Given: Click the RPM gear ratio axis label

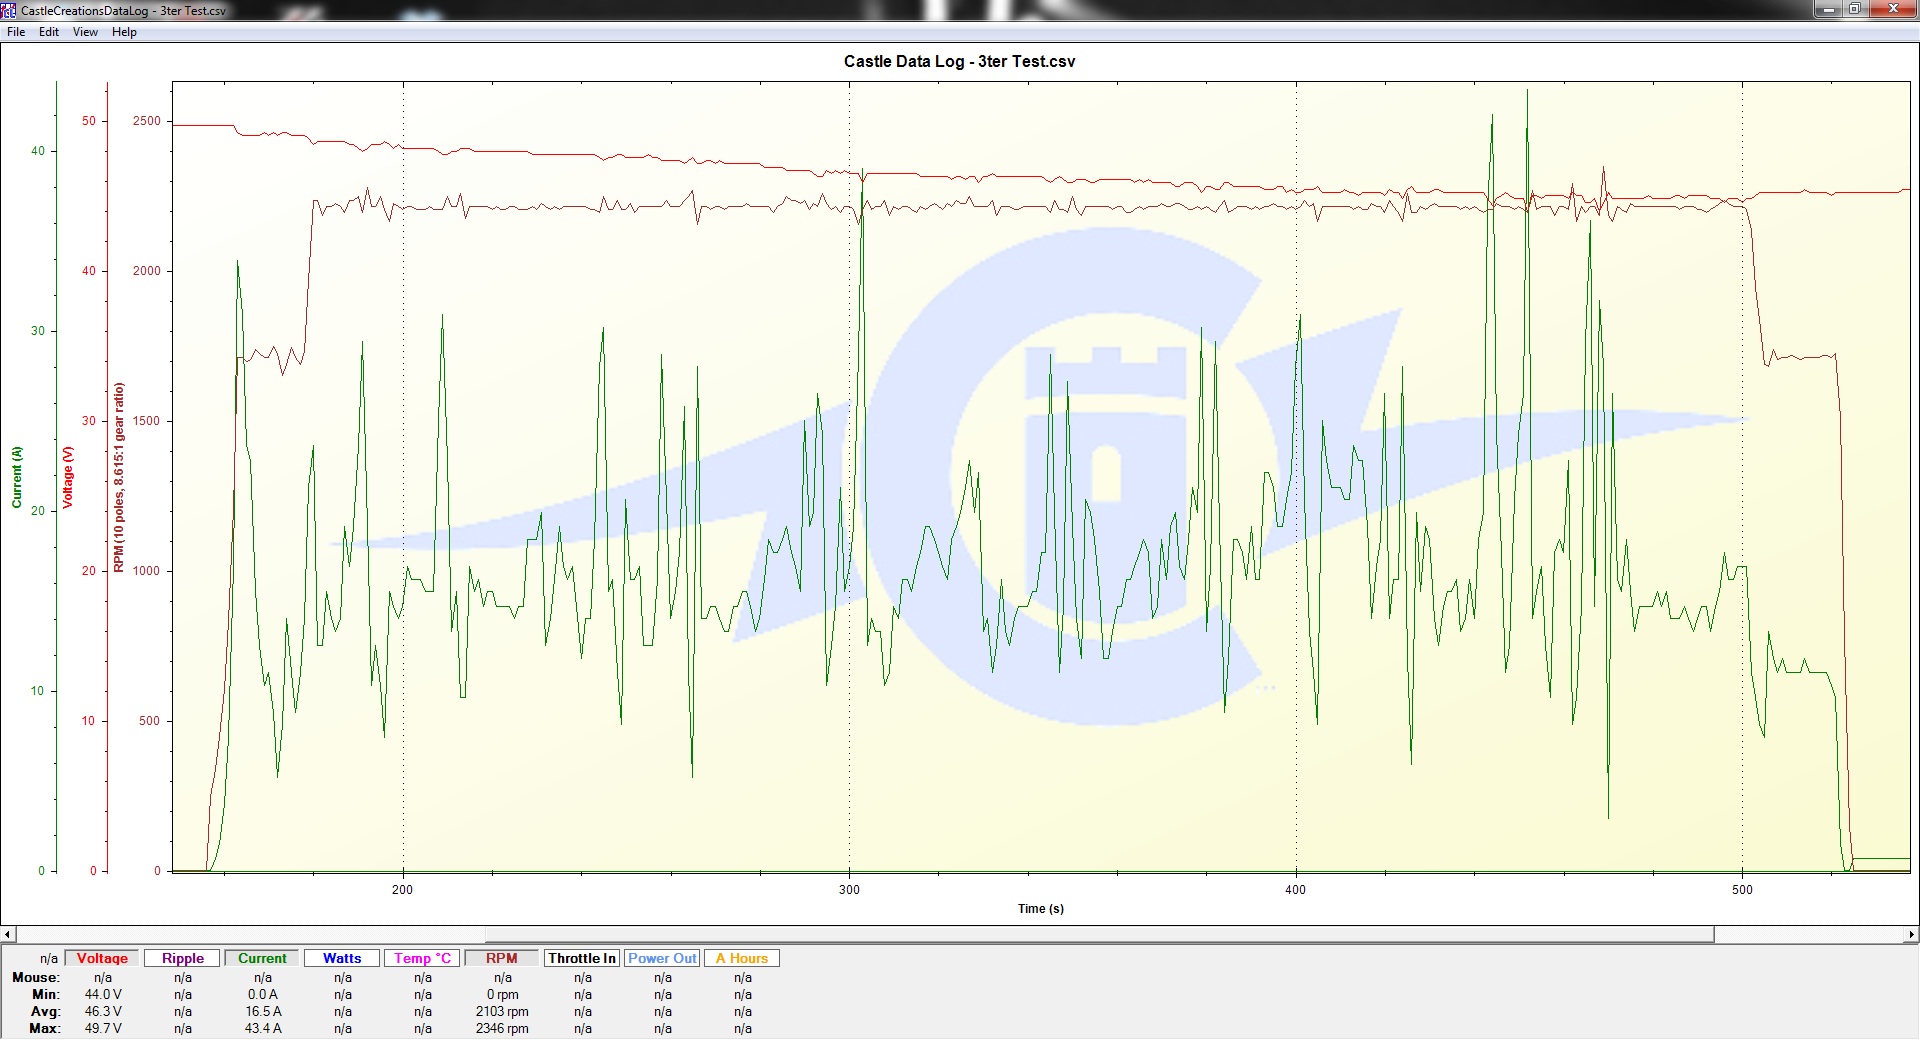Looking at the screenshot, I should (119, 477).
